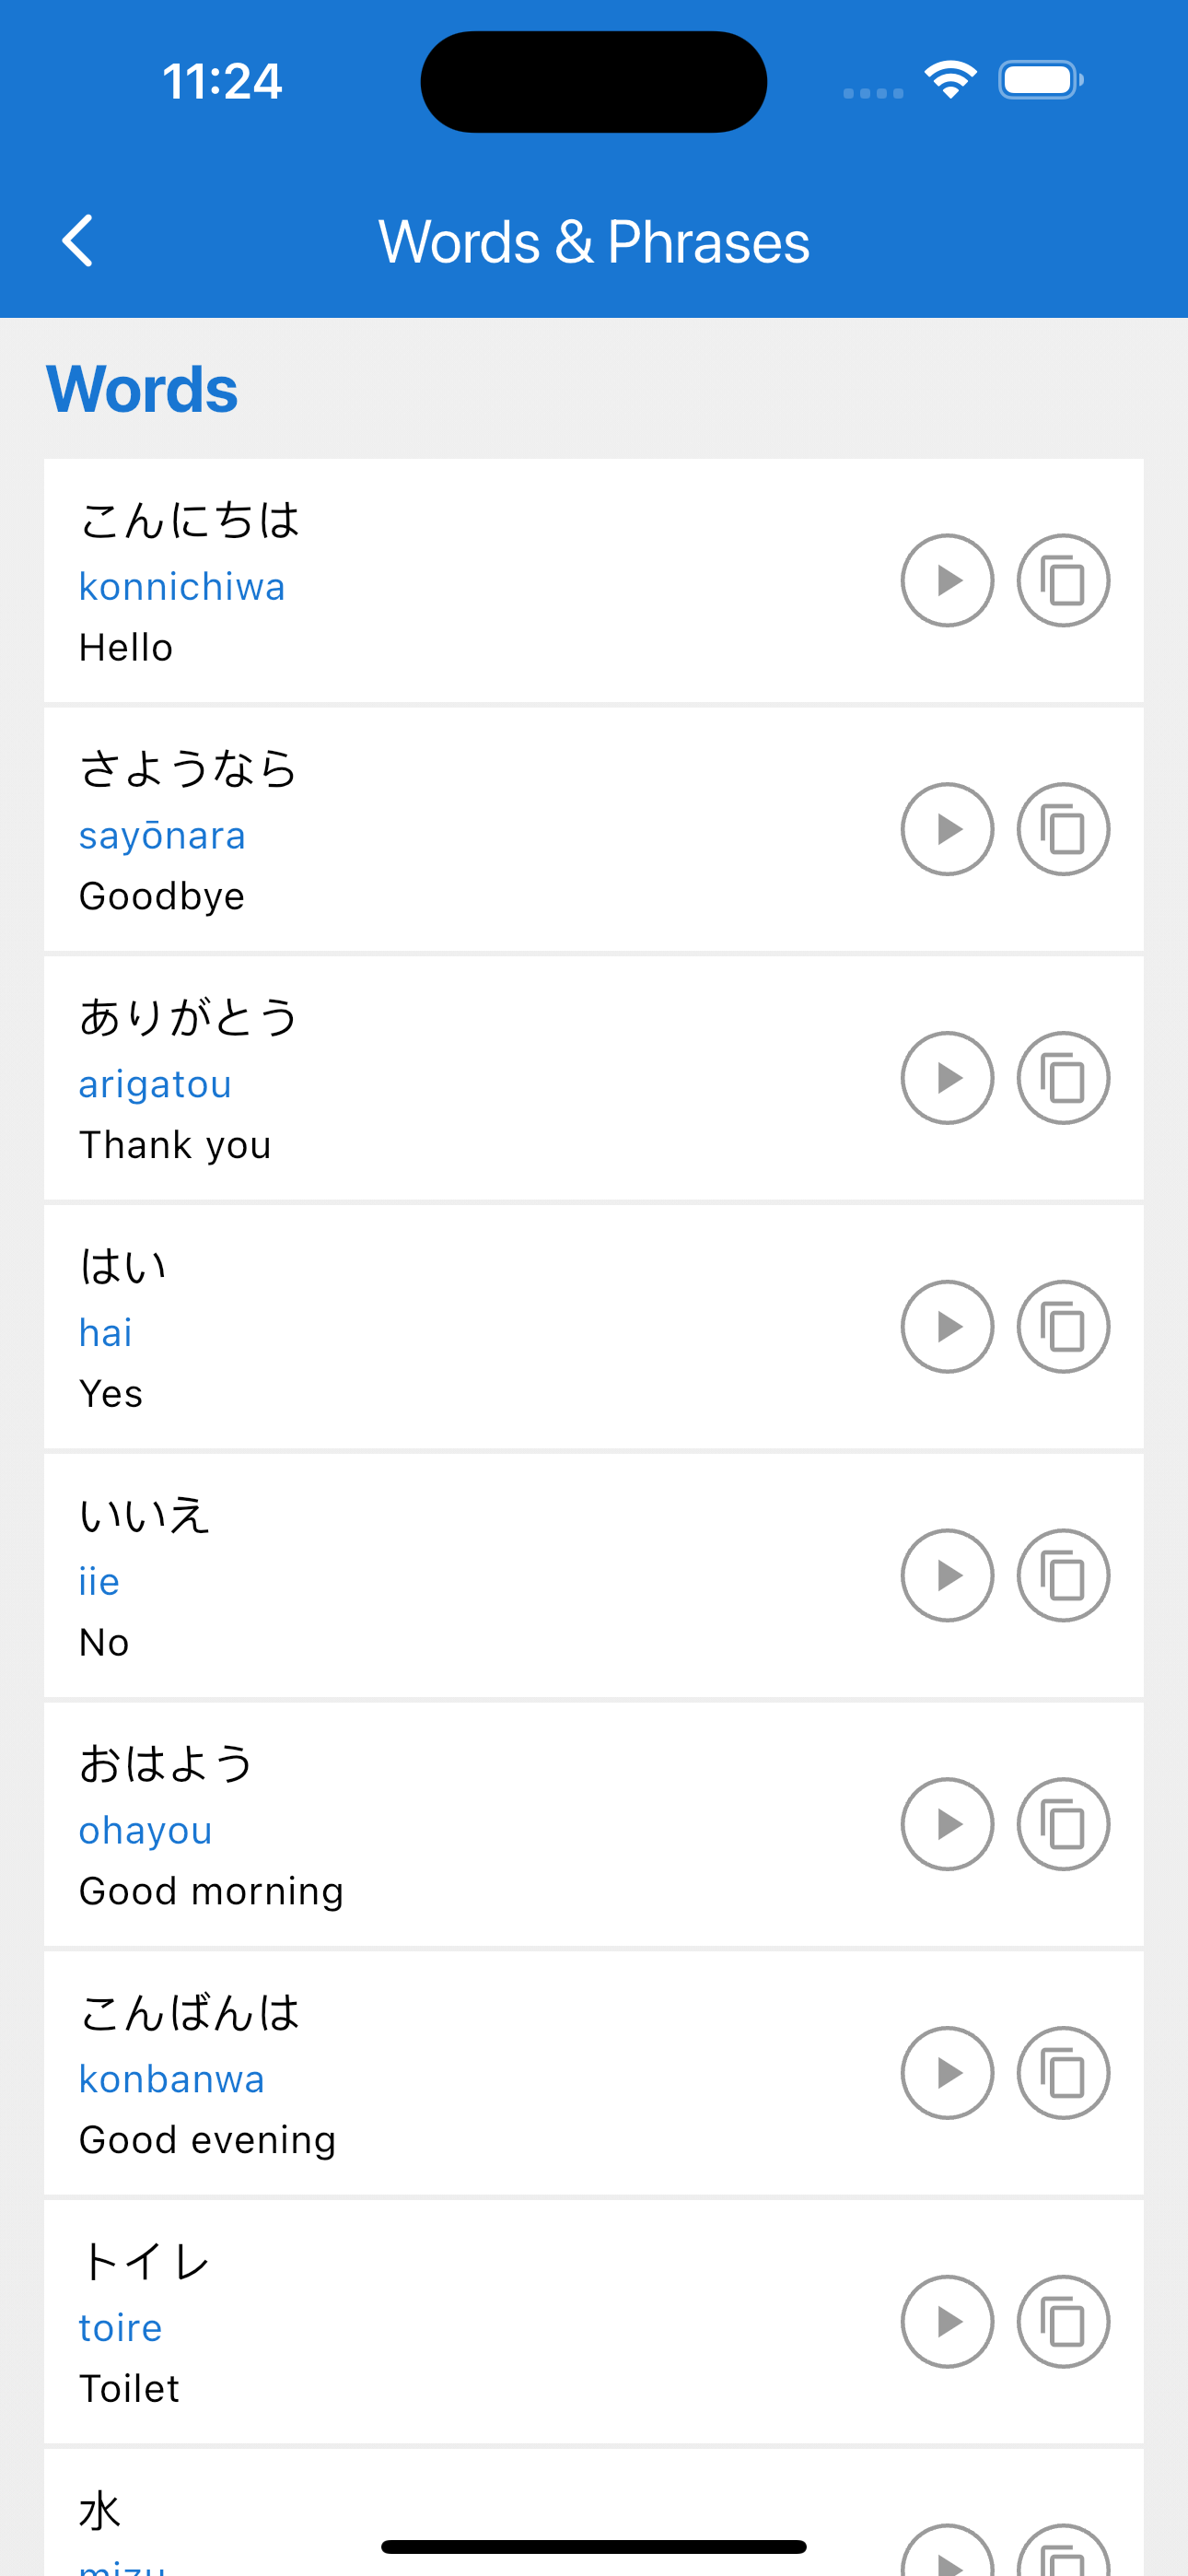Viewport: 1188px width, 2576px height.
Task: Select the Thank you word card
Action: (x=594, y=1078)
